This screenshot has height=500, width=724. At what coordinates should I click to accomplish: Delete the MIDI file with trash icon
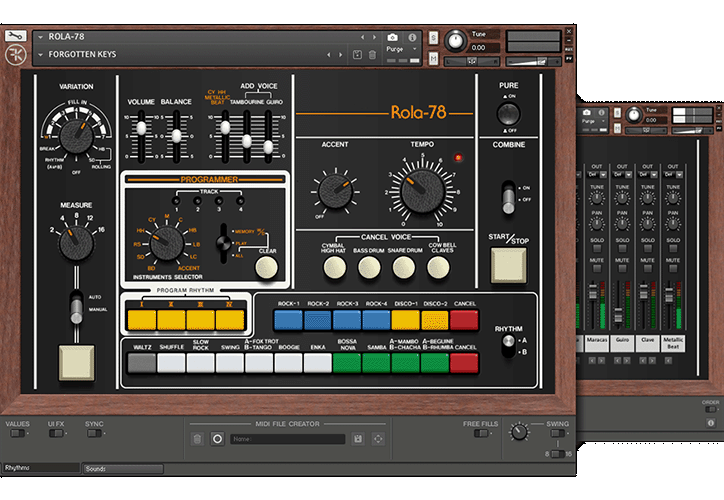tap(197, 439)
